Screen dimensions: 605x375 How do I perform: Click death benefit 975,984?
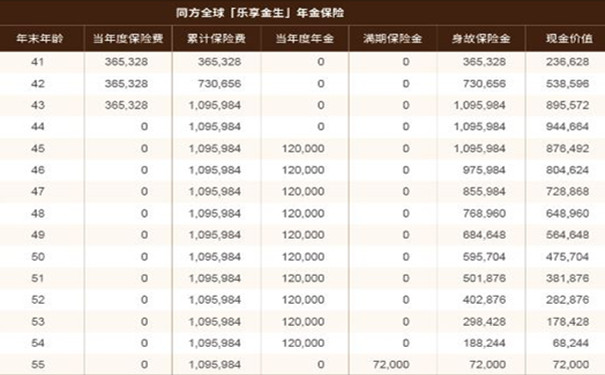pyautogui.click(x=484, y=170)
